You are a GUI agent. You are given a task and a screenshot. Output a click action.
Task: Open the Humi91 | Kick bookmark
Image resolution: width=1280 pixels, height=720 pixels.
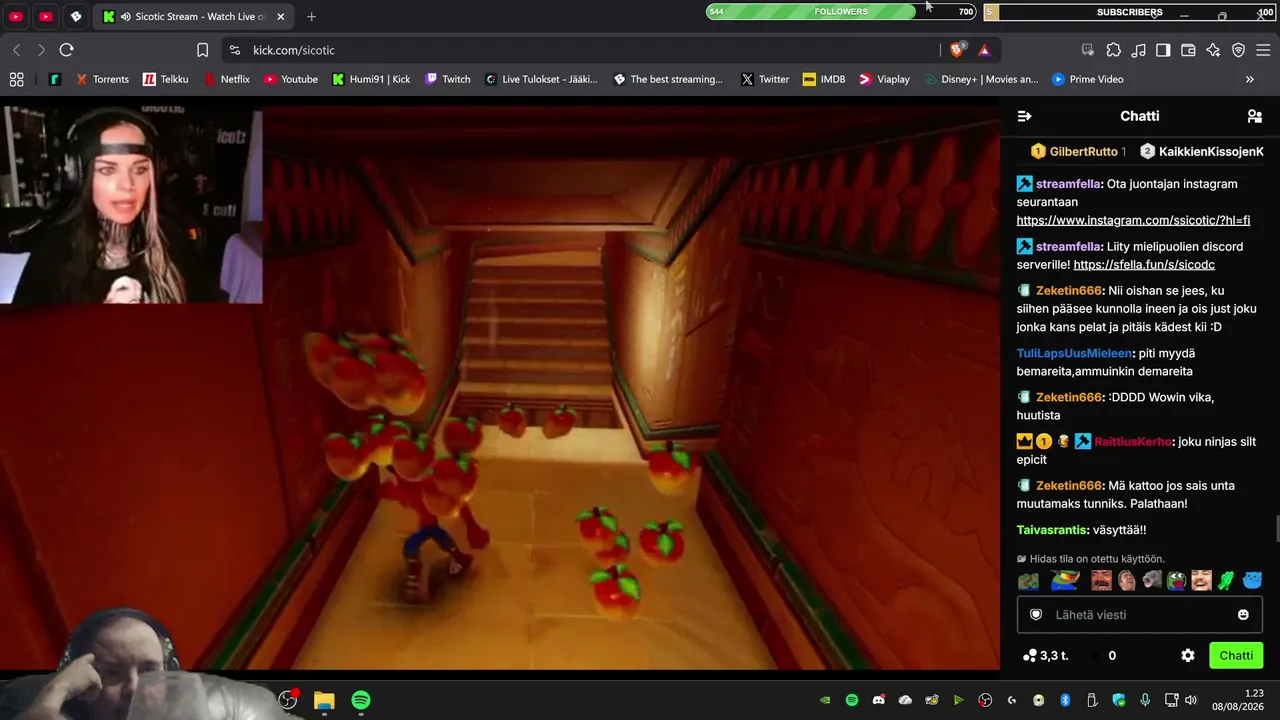371,79
